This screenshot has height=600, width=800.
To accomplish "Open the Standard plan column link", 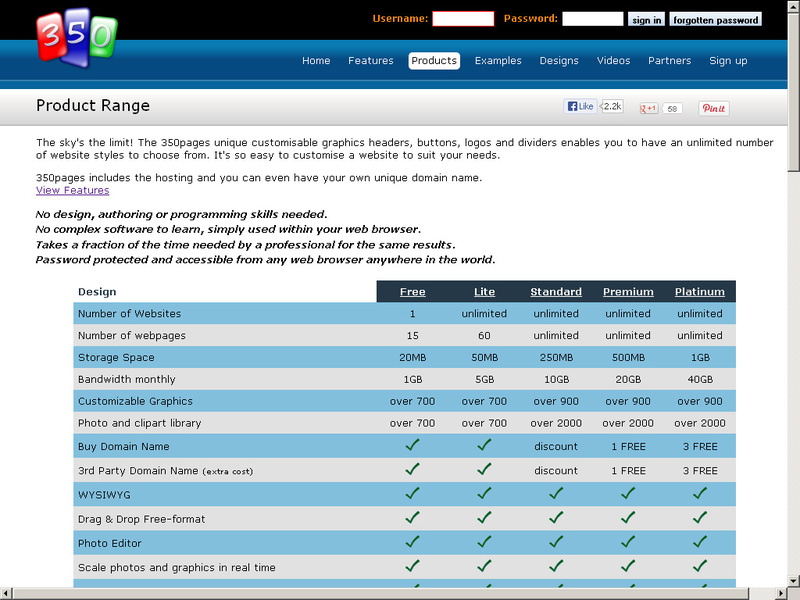I will [x=556, y=292].
